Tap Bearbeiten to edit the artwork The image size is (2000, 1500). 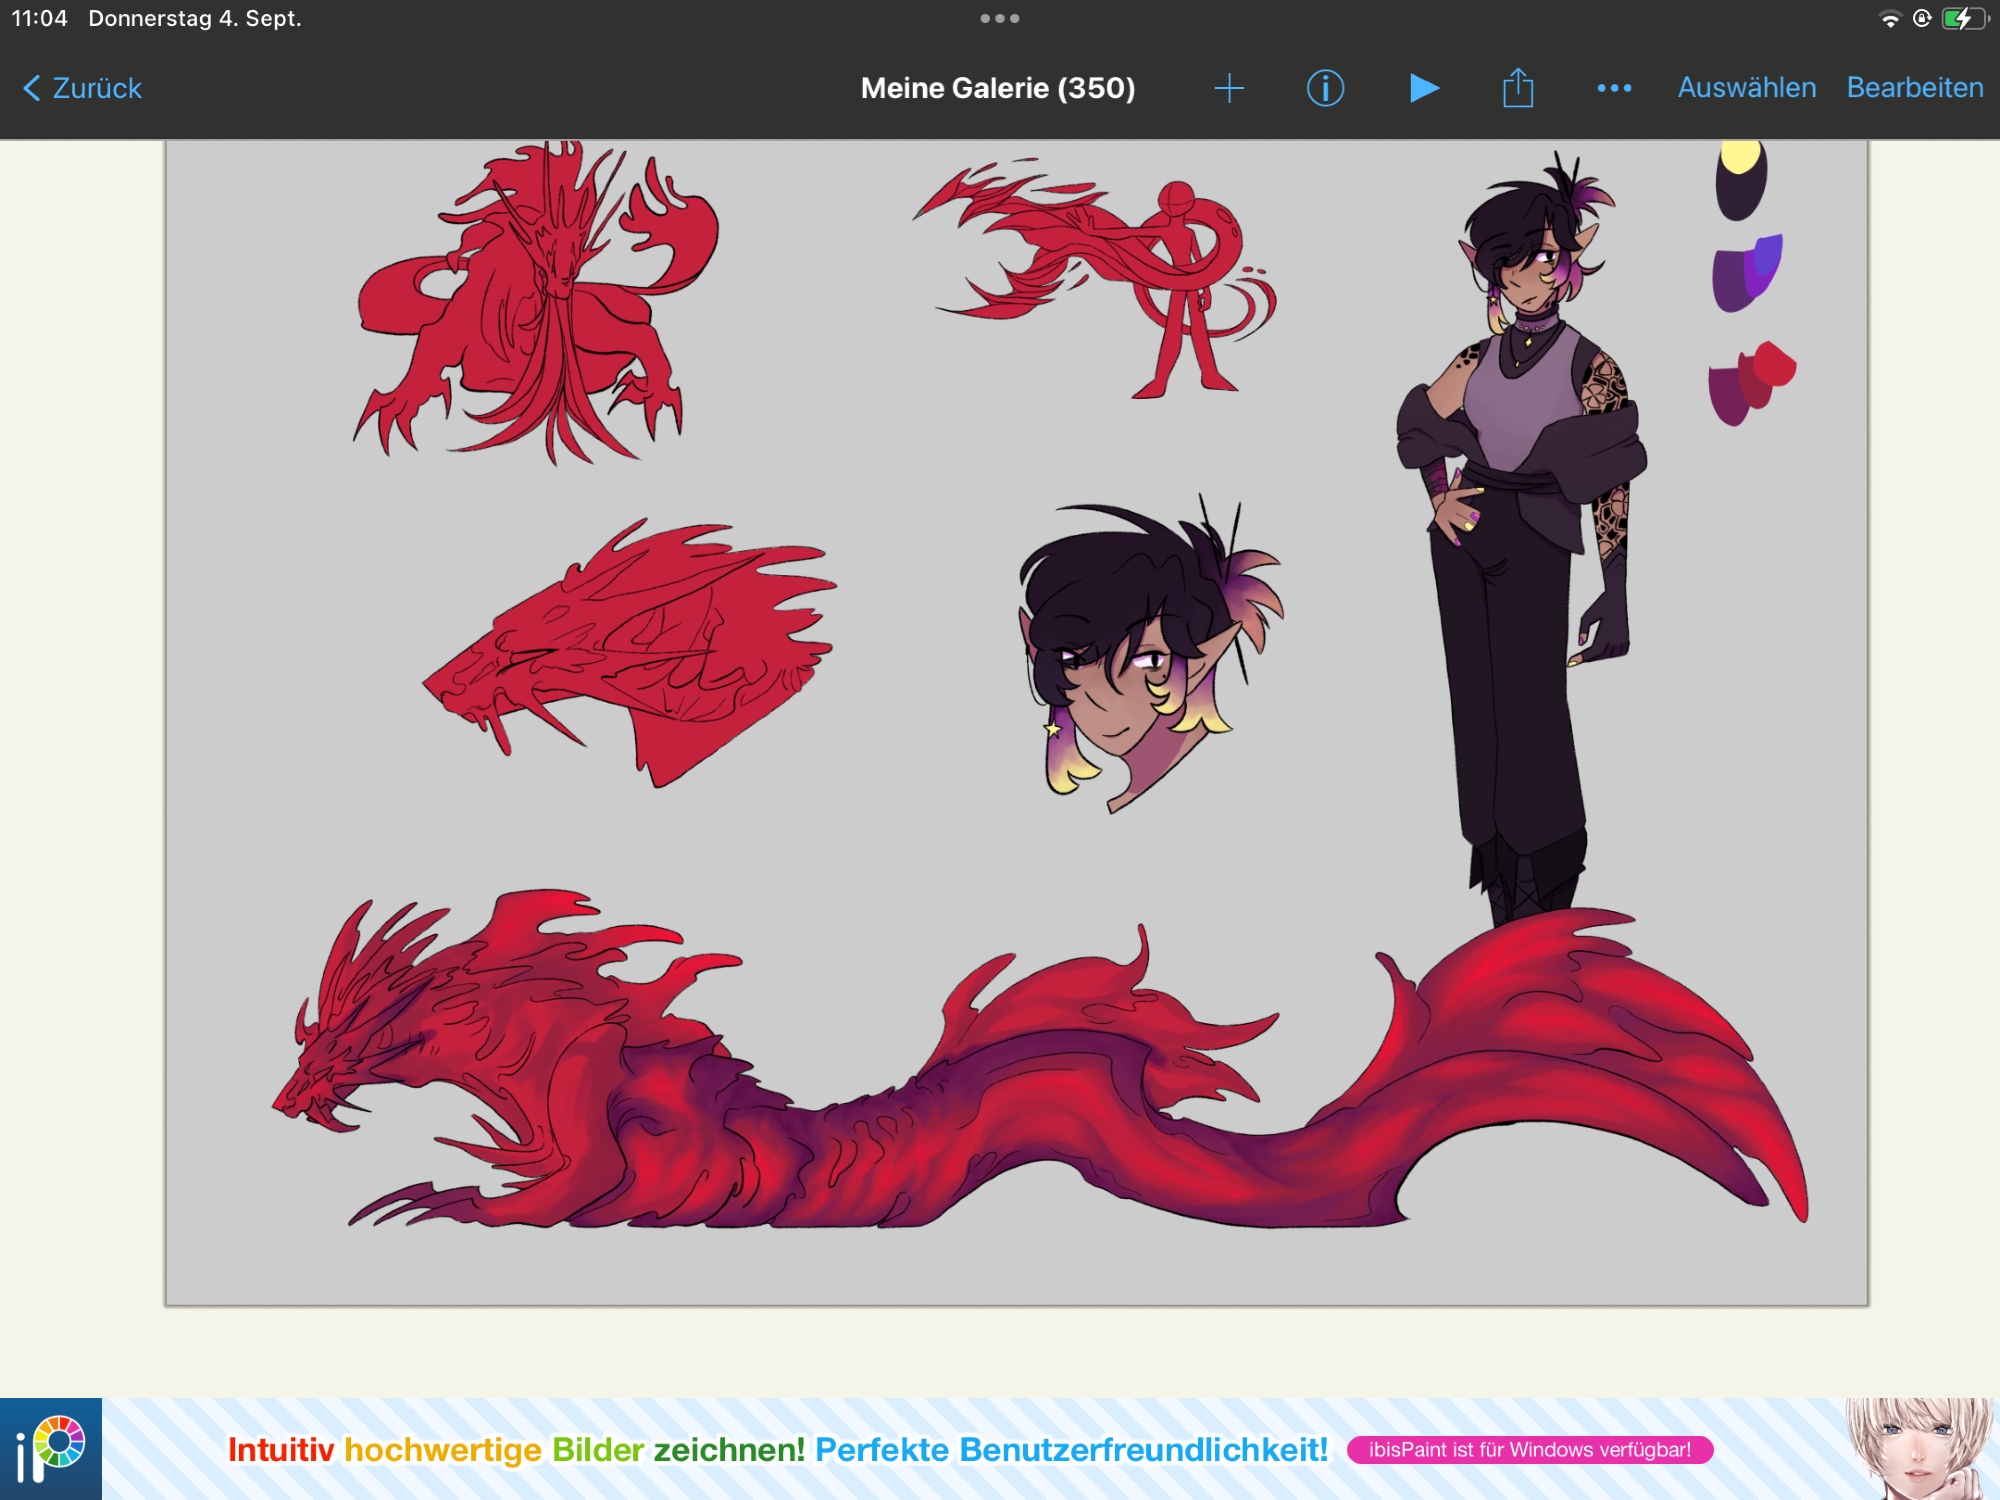[1914, 88]
